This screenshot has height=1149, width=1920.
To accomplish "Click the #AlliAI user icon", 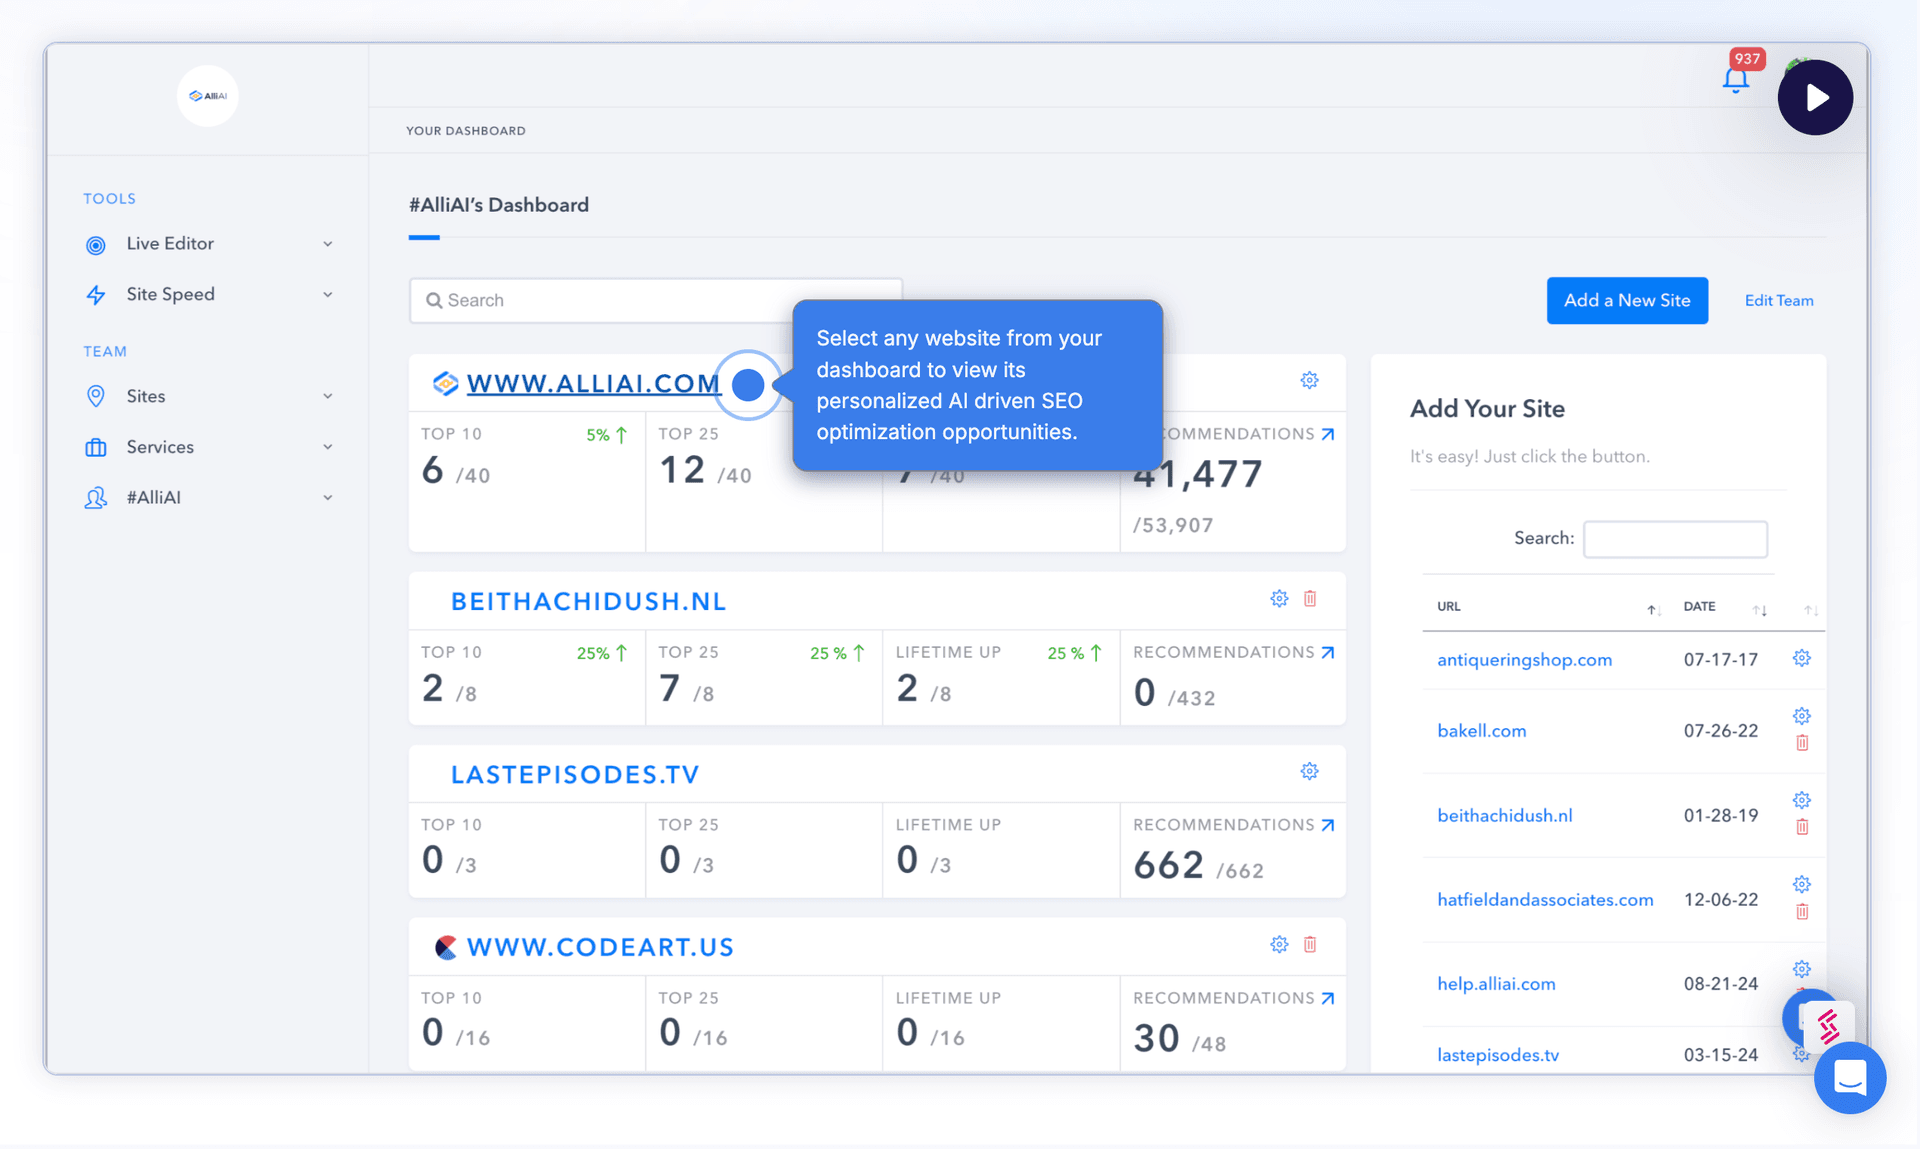I will 96,497.
